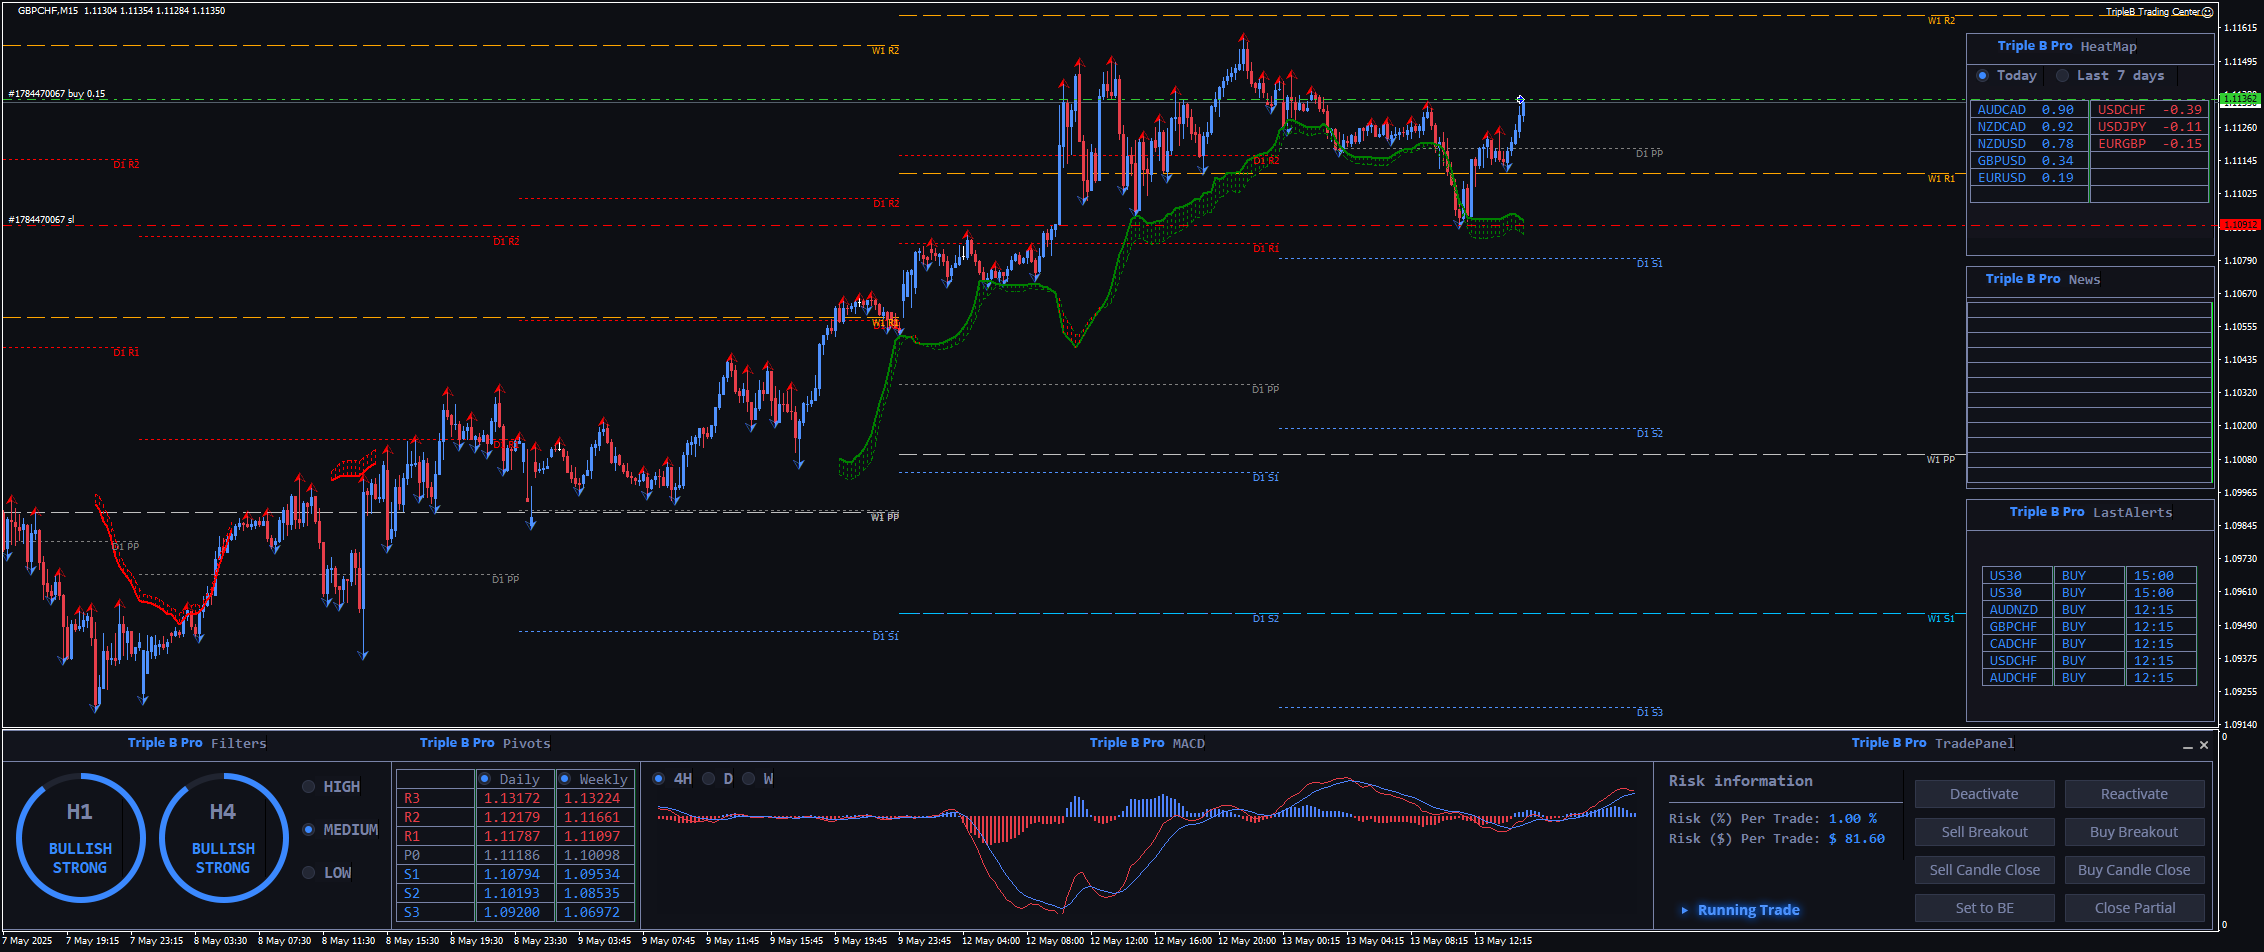
Task: Click the TripleB Trading Center smiley icon
Action: pos(2207,13)
